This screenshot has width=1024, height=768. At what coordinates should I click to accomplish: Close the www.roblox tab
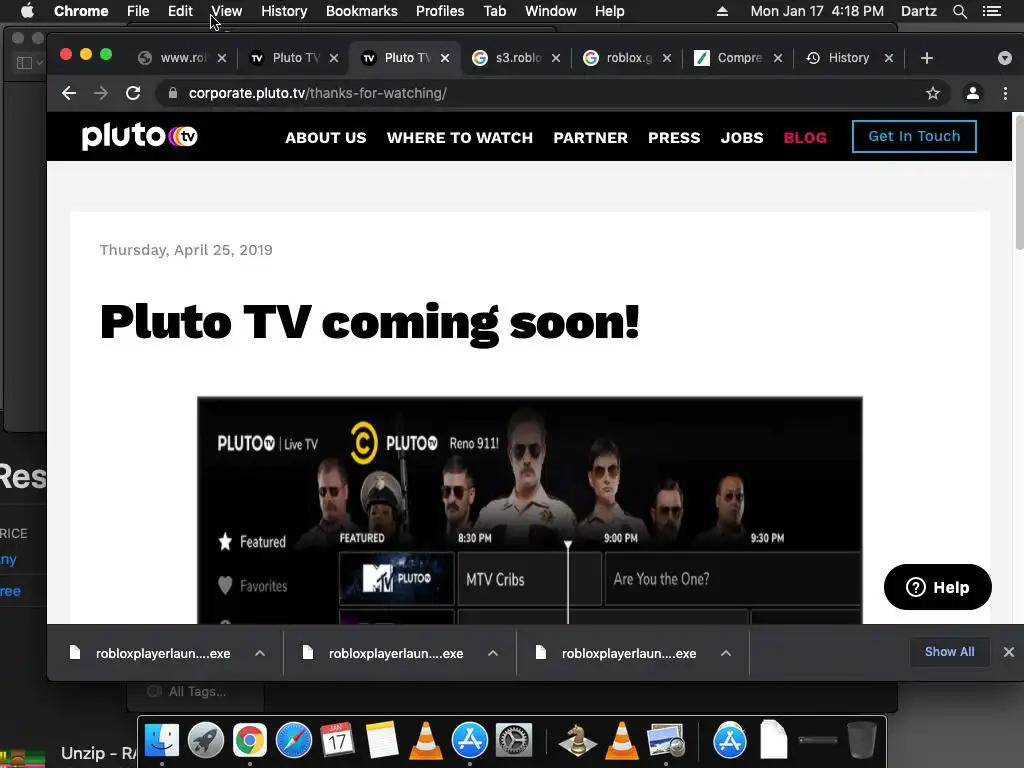(x=222, y=58)
